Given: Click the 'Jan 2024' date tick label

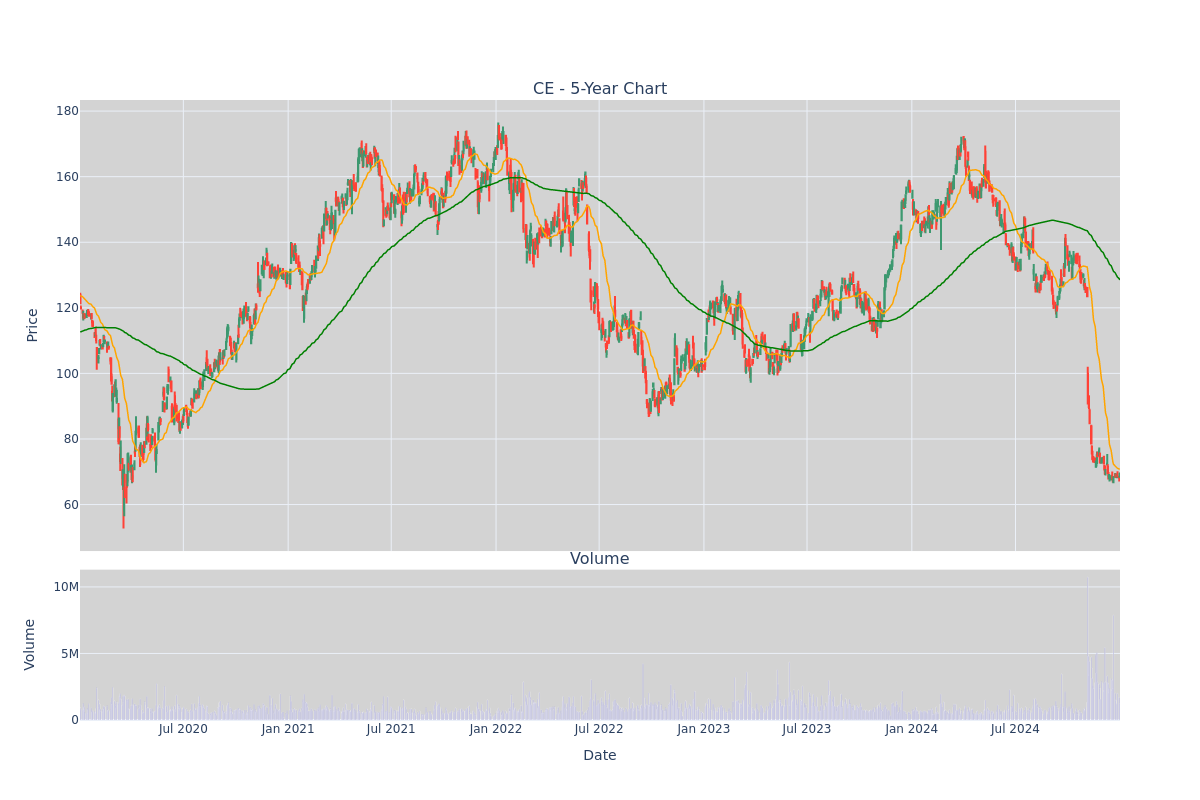Looking at the screenshot, I should coord(912,729).
